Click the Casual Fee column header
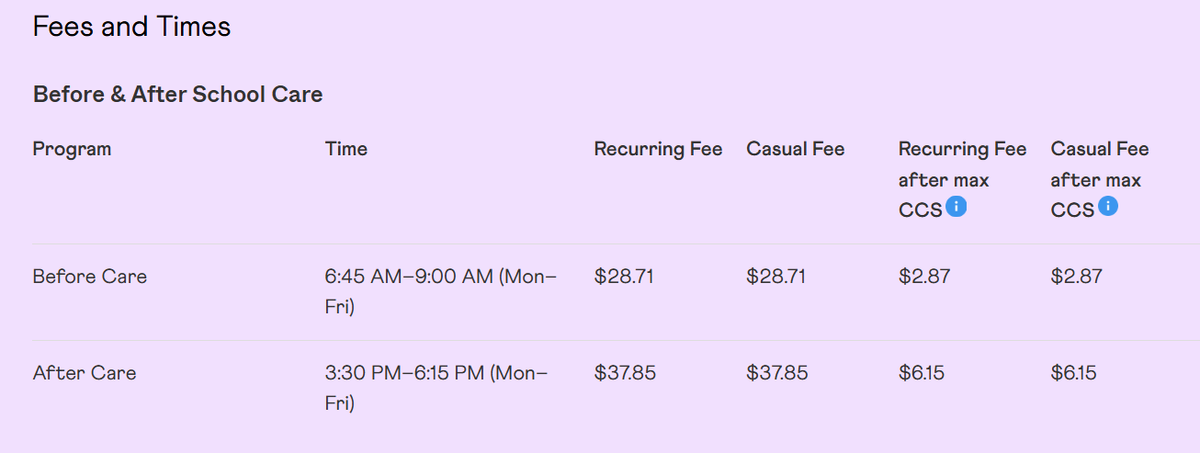Screen dimensions: 1200x453 pos(795,149)
